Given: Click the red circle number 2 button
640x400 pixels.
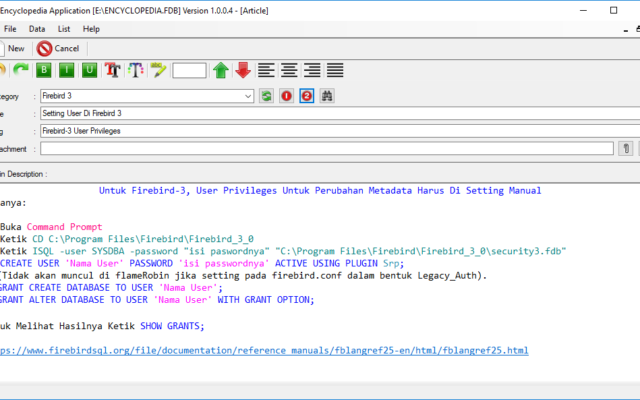Looking at the screenshot, I should pyautogui.click(x=307, y=96).
